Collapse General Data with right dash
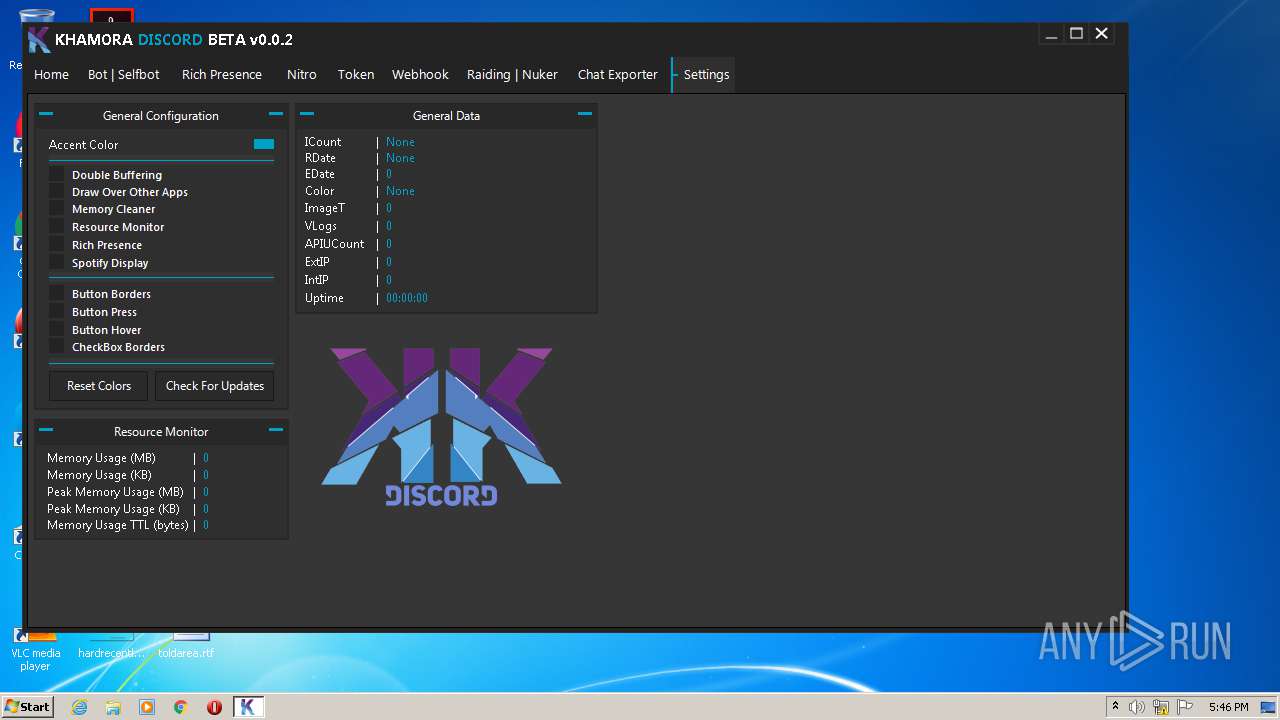The height and width of the screenshot is (720, 1280). click(585, 114)
